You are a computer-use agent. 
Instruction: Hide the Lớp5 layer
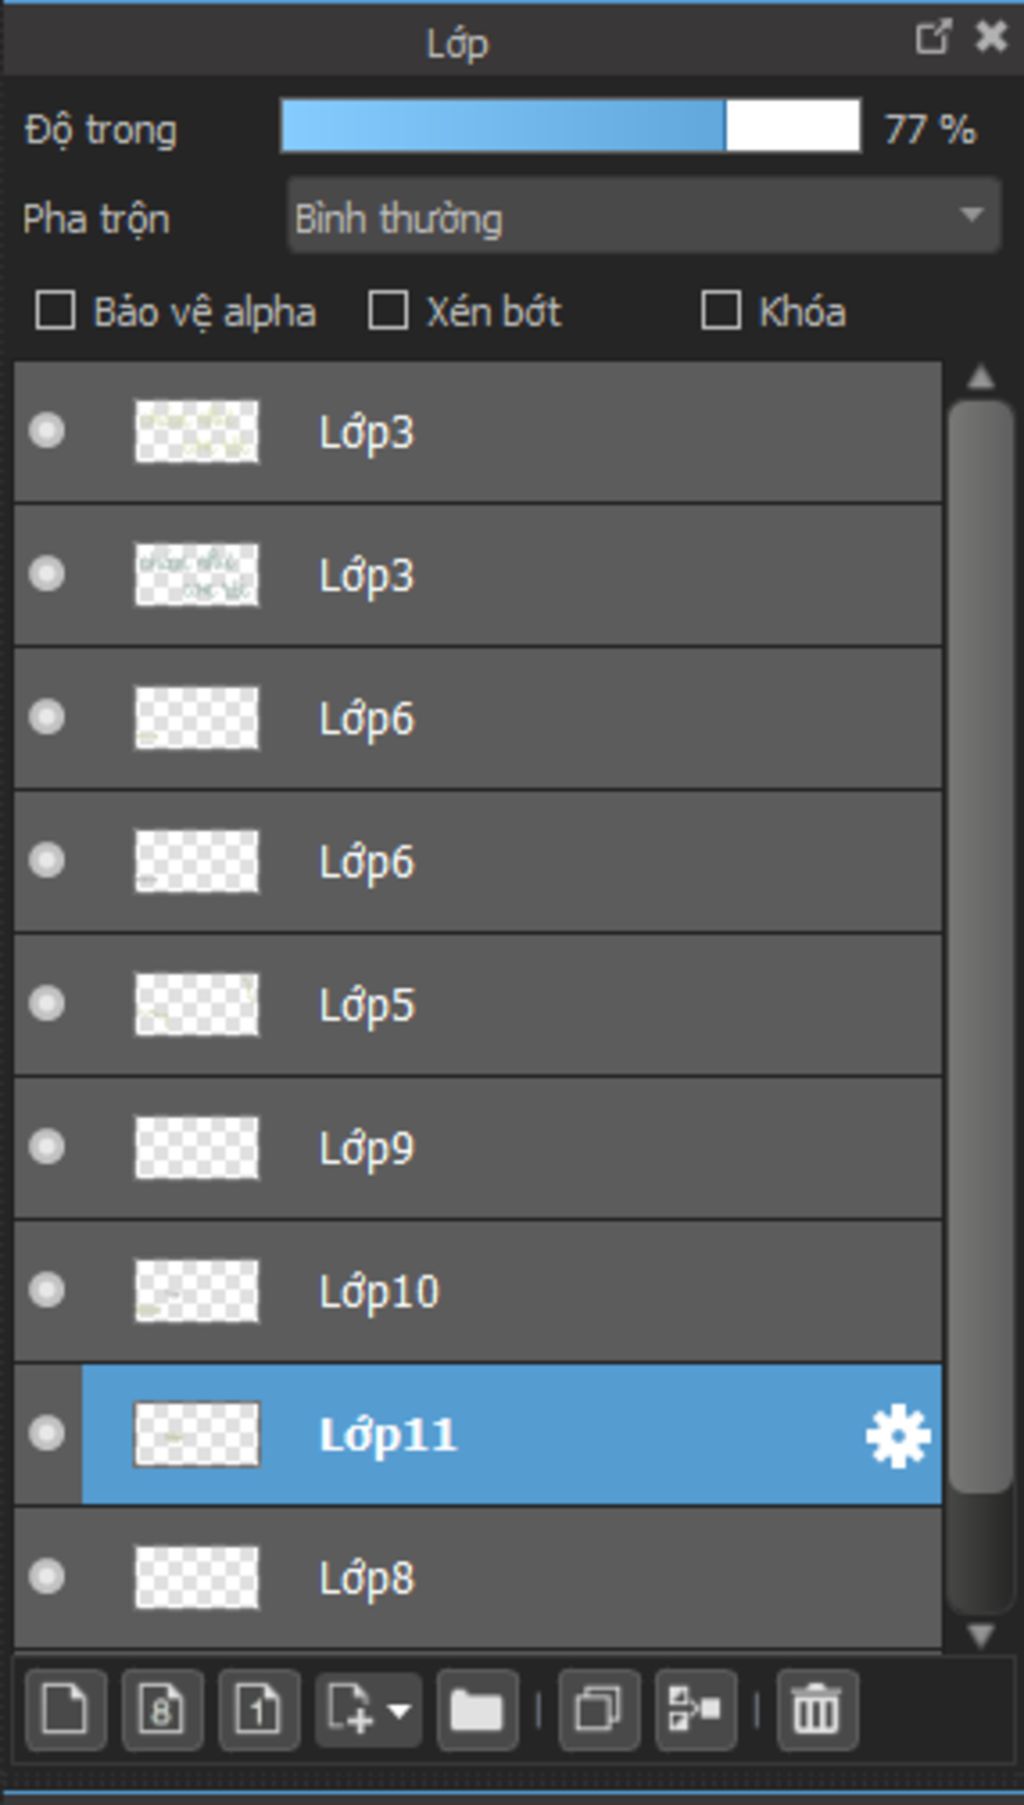(x=47, y=1004)
